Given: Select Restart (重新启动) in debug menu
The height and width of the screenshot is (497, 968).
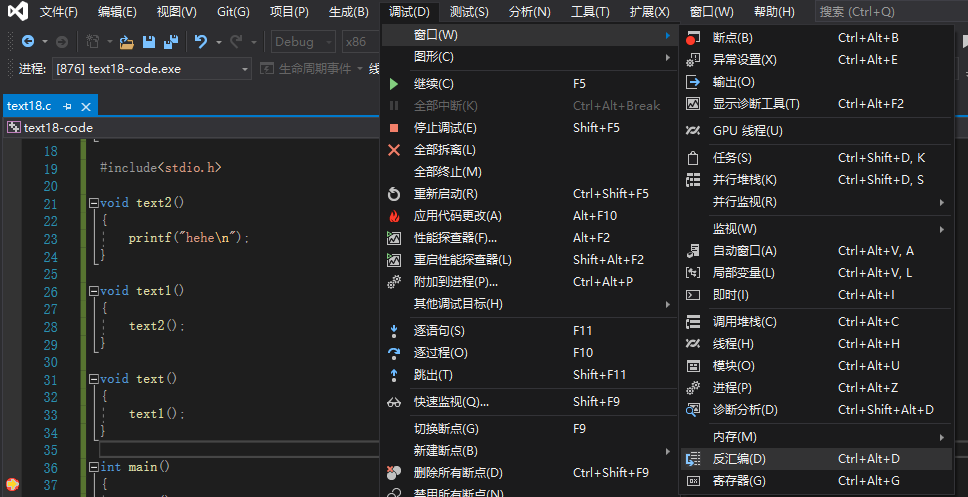Looking at the screenshot, I should 528,194.
